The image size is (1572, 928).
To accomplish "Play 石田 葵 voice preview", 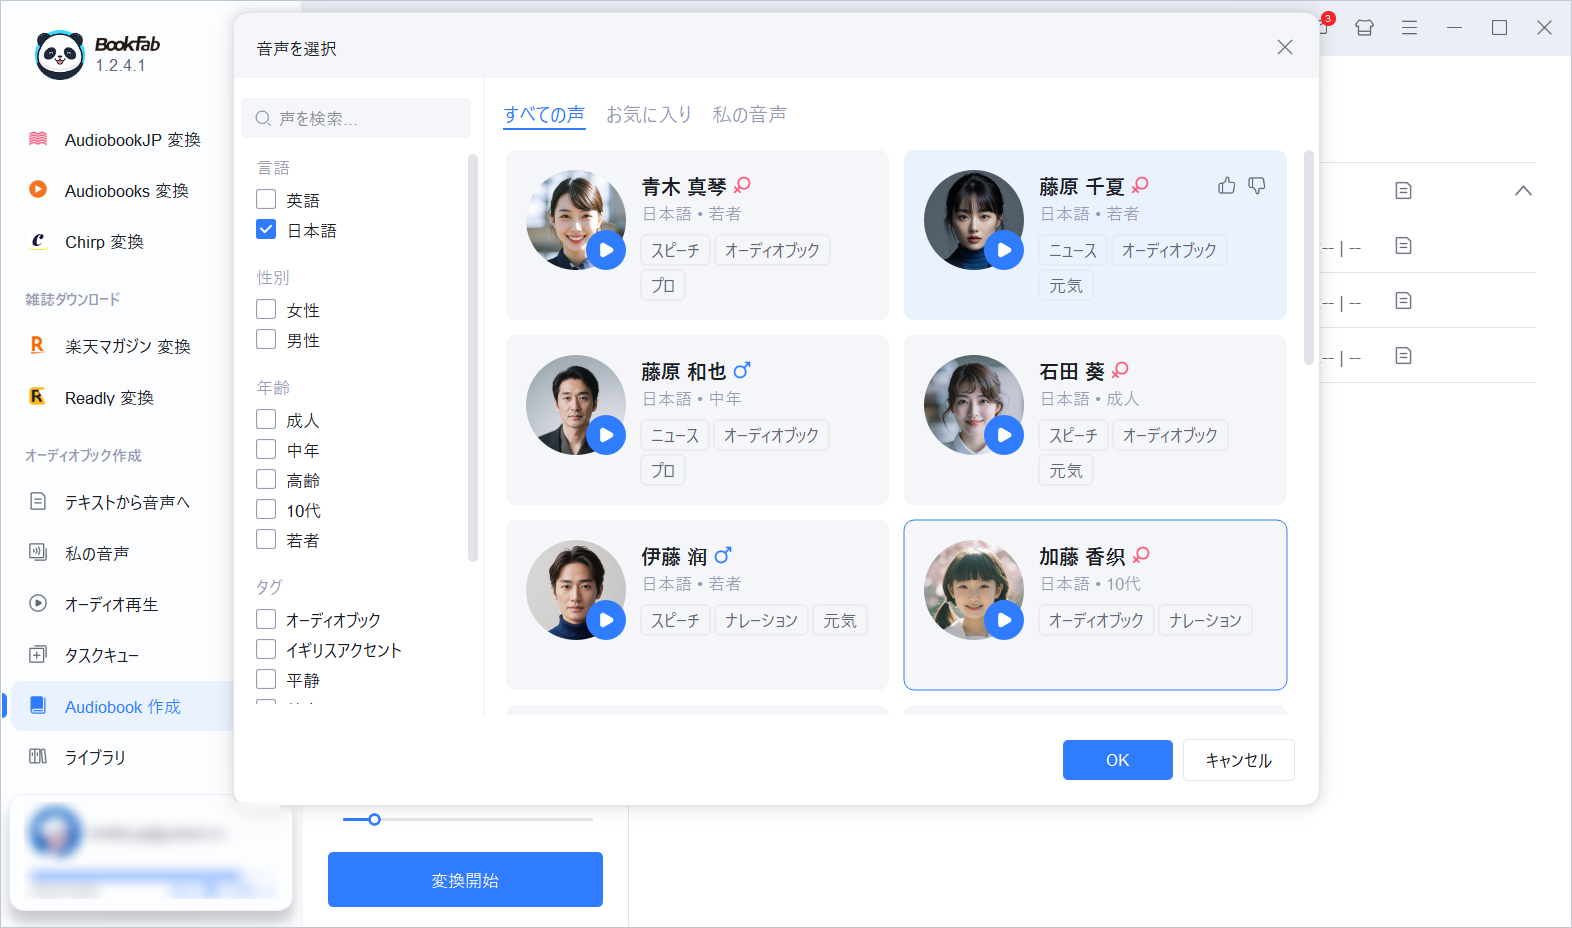I will [1004, 435].
